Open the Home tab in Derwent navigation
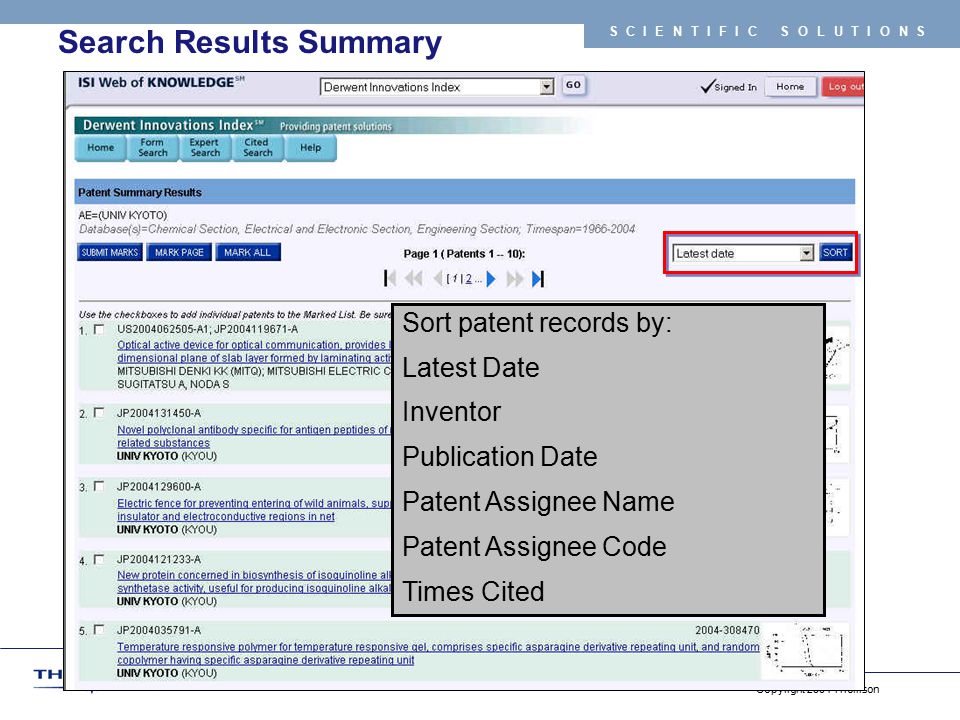The image size is (960, 720). point(100,148)
